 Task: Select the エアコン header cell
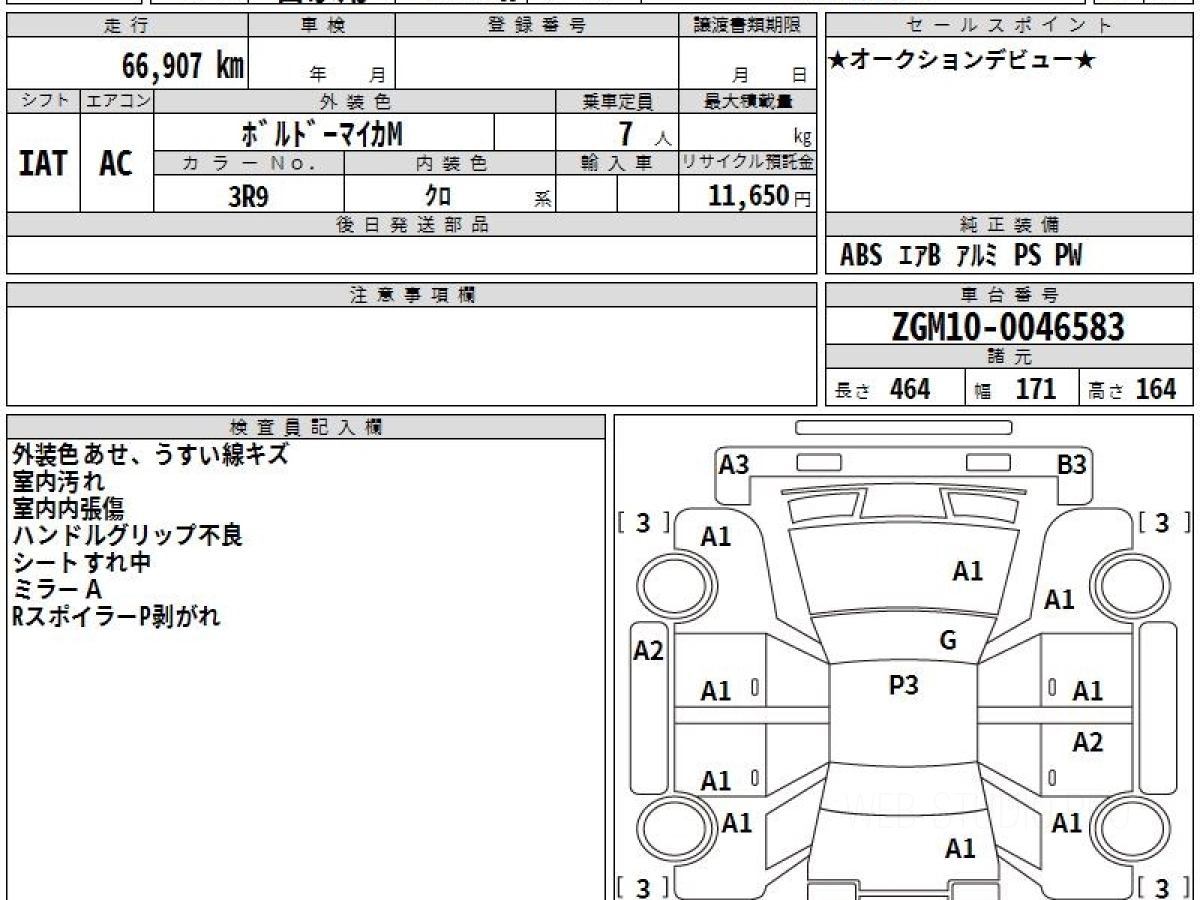click(x=117, y=101)
